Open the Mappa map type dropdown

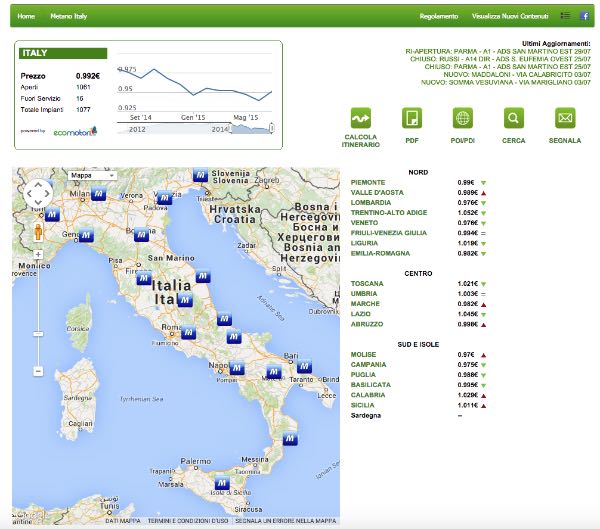92,175
